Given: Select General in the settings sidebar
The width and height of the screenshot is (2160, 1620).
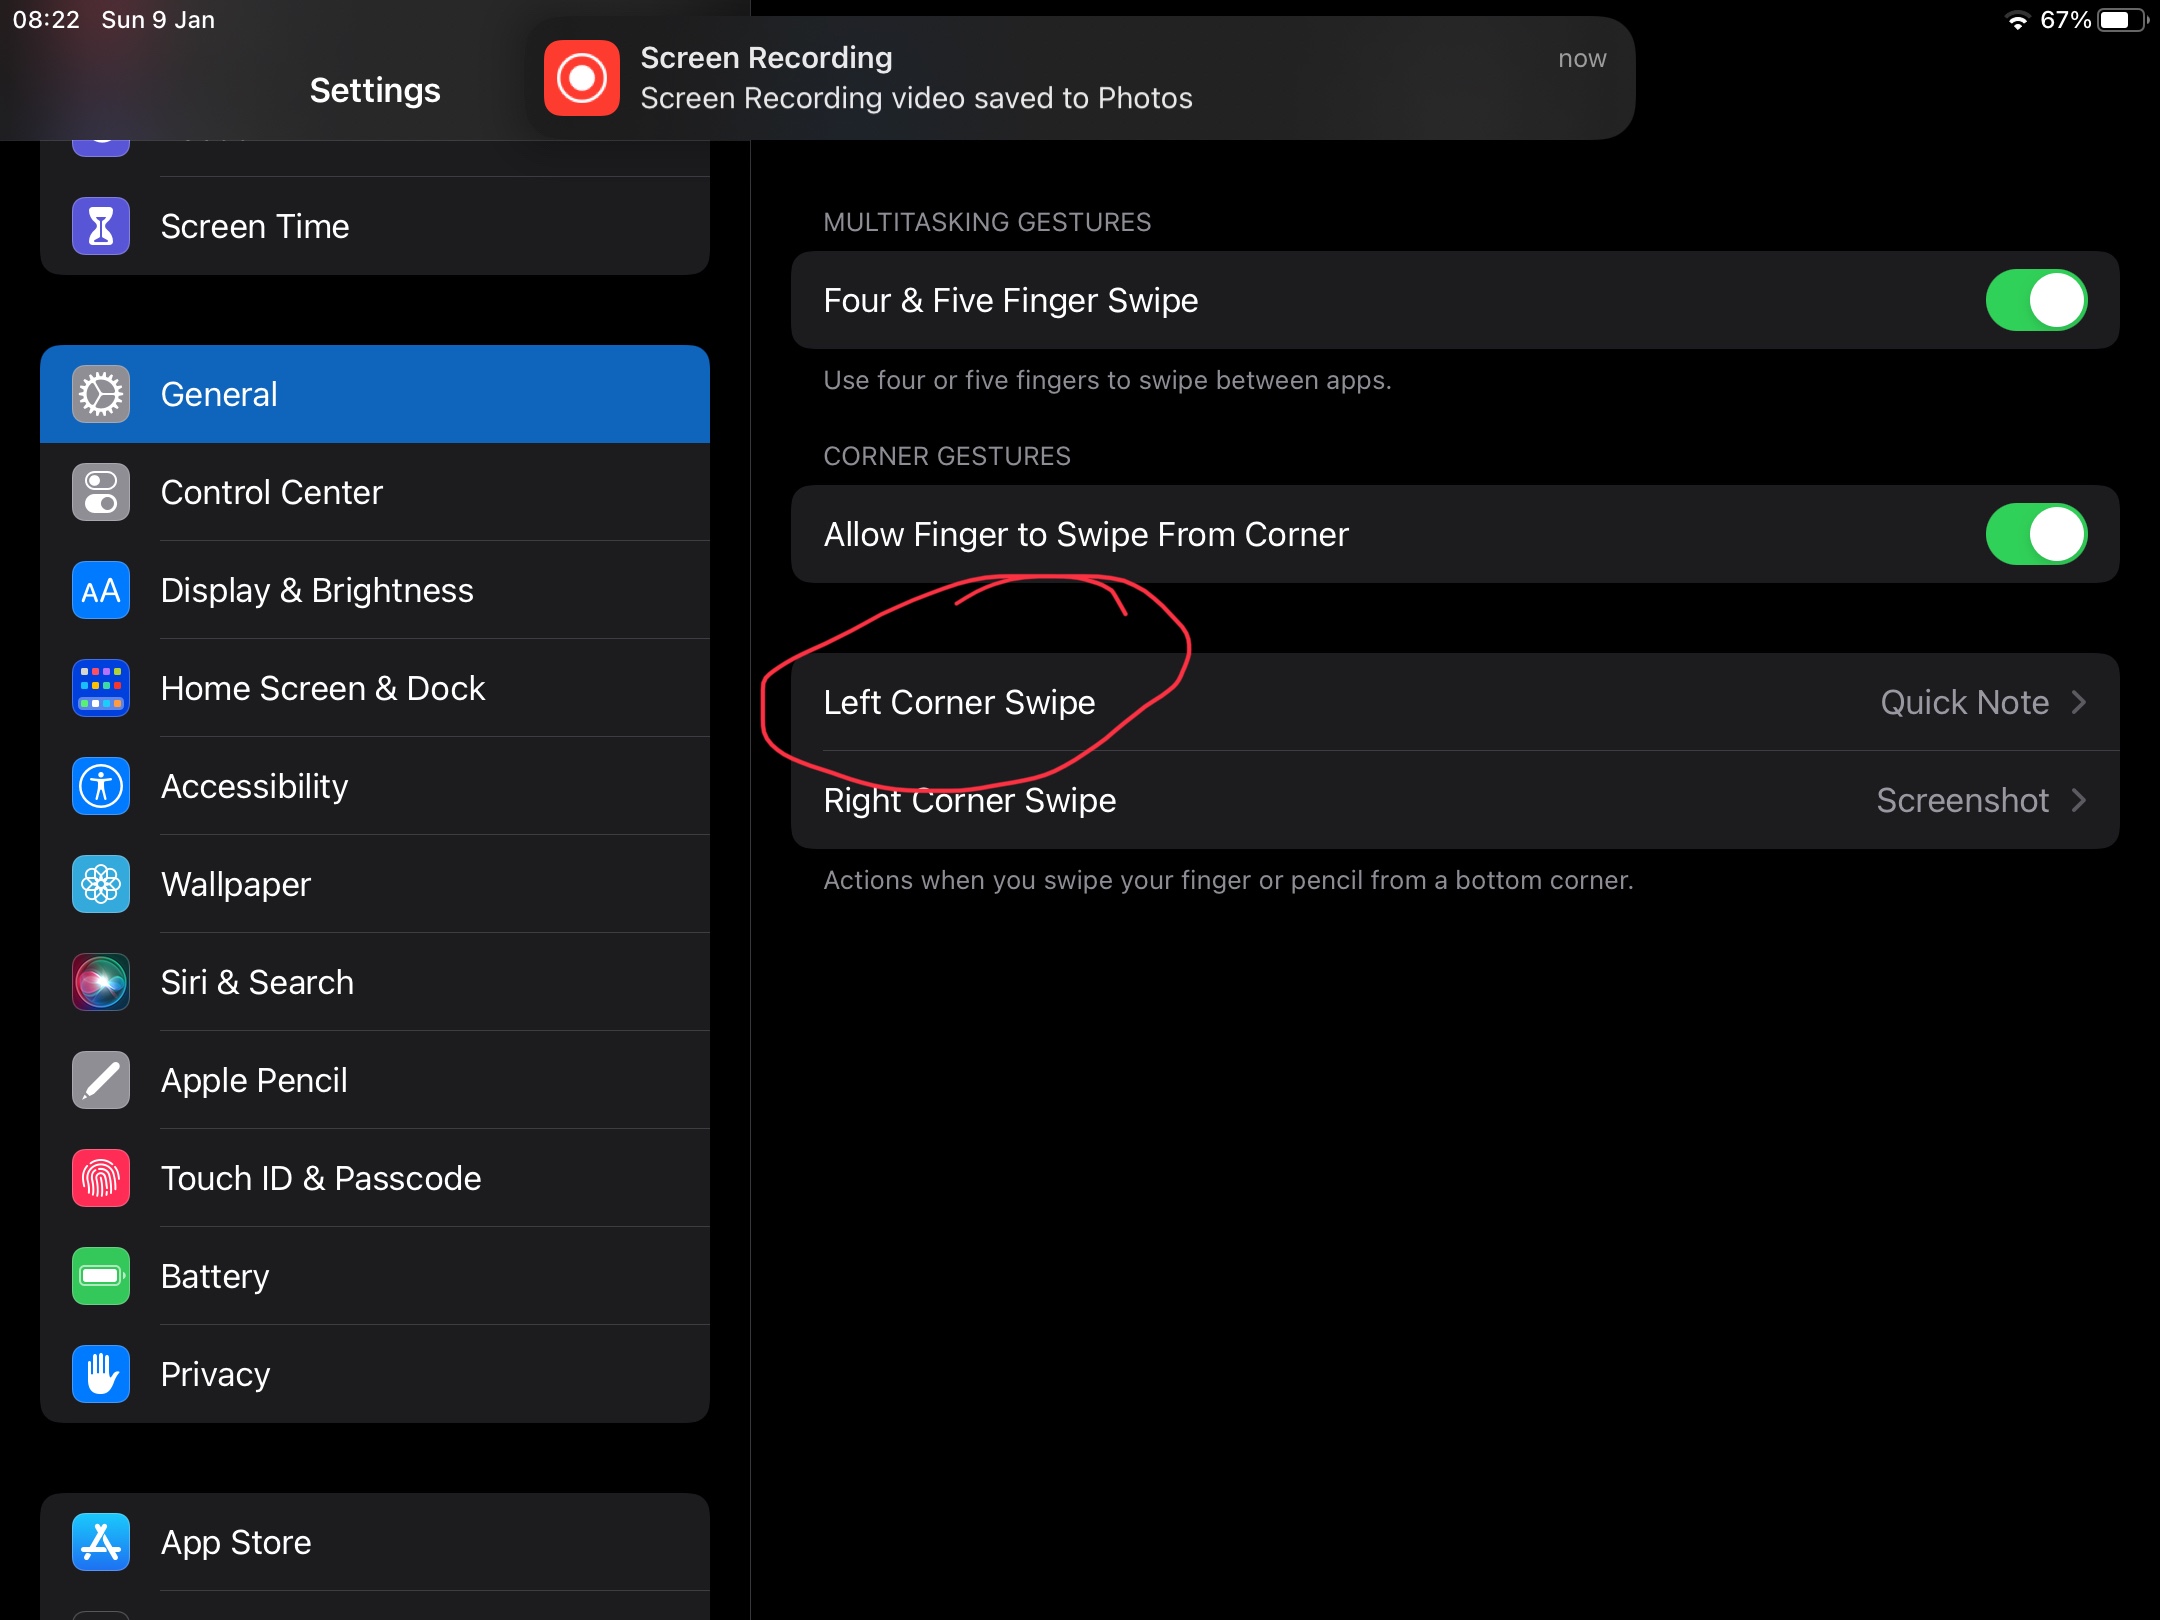Looking at the screenshot, I should pyautogui.click(x=375, y=395).
